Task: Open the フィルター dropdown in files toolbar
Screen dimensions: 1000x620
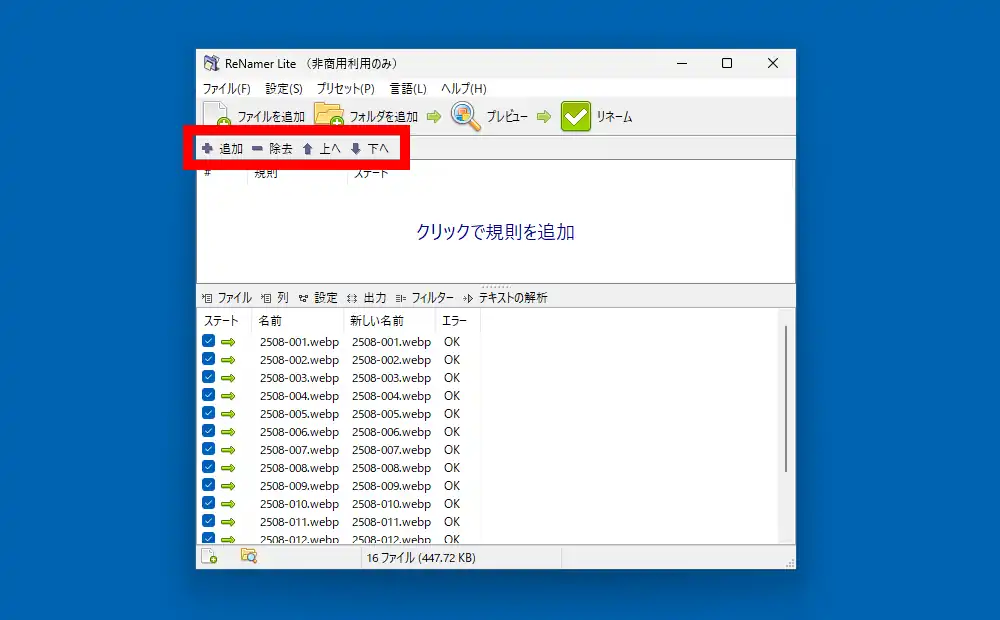Action: [425, 298]
